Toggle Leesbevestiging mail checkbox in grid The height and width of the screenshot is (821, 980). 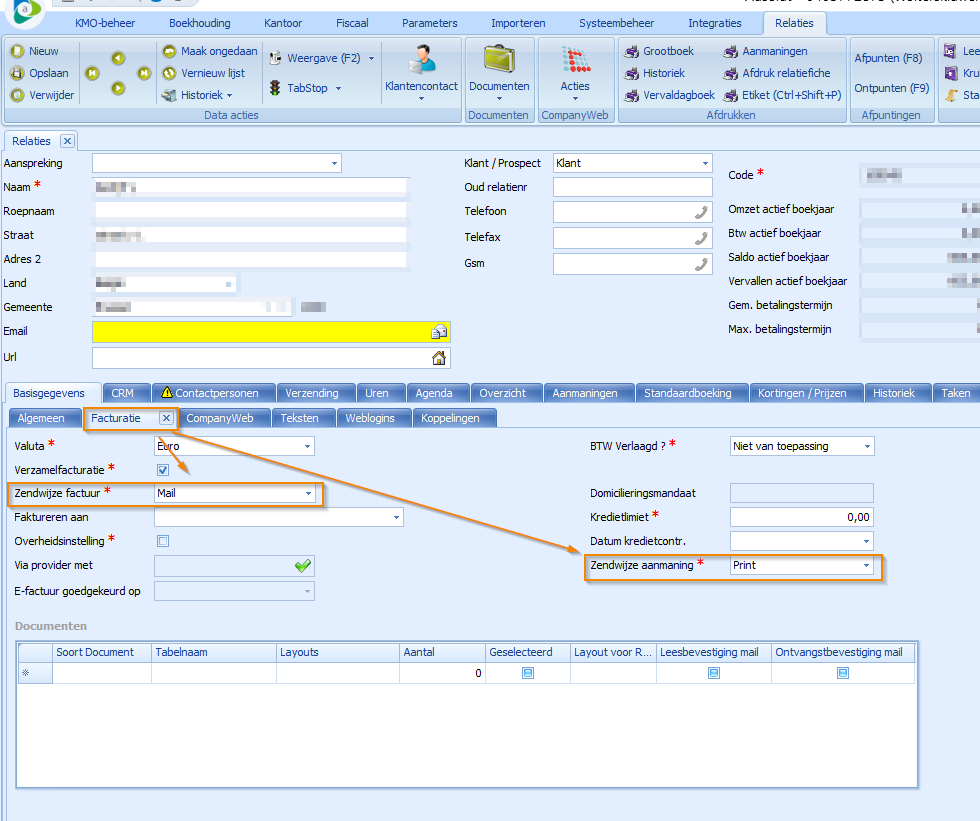(x=714, y=674)
